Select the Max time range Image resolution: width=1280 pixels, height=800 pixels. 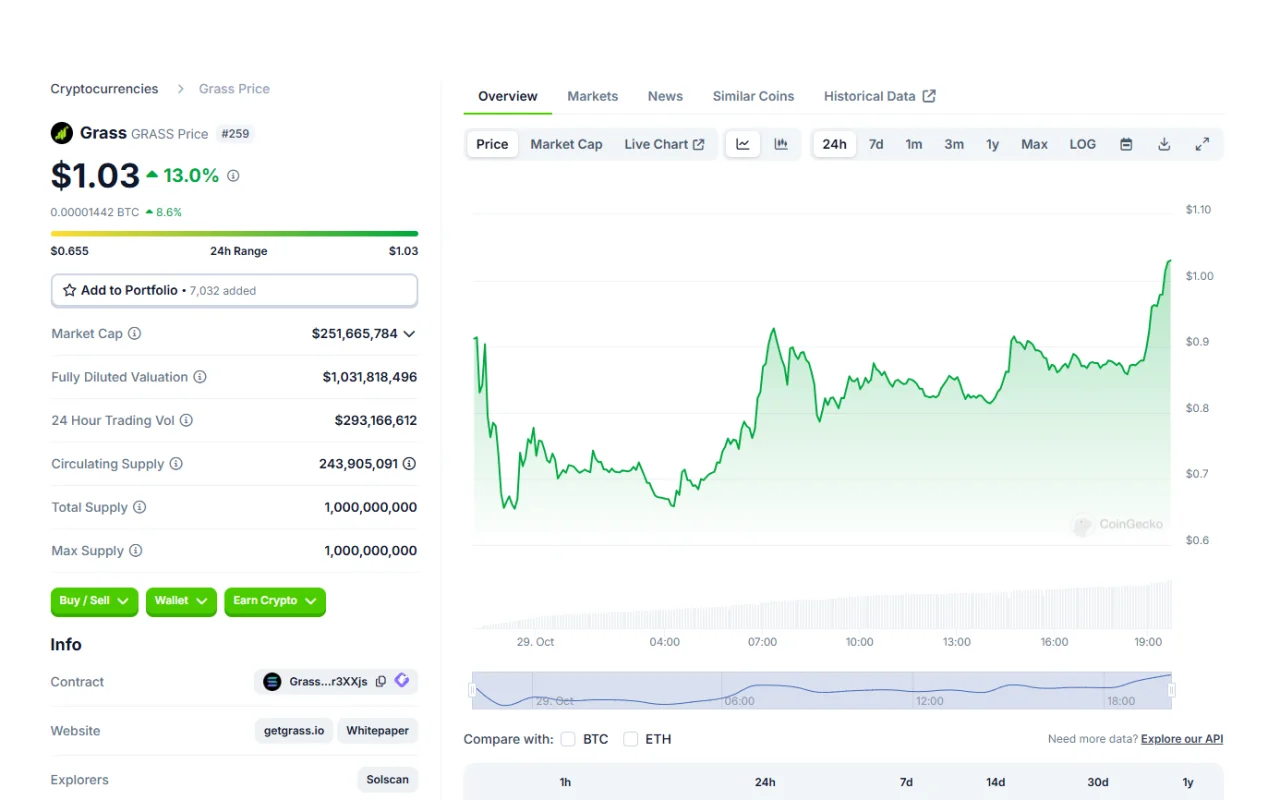click(1035, 144)
